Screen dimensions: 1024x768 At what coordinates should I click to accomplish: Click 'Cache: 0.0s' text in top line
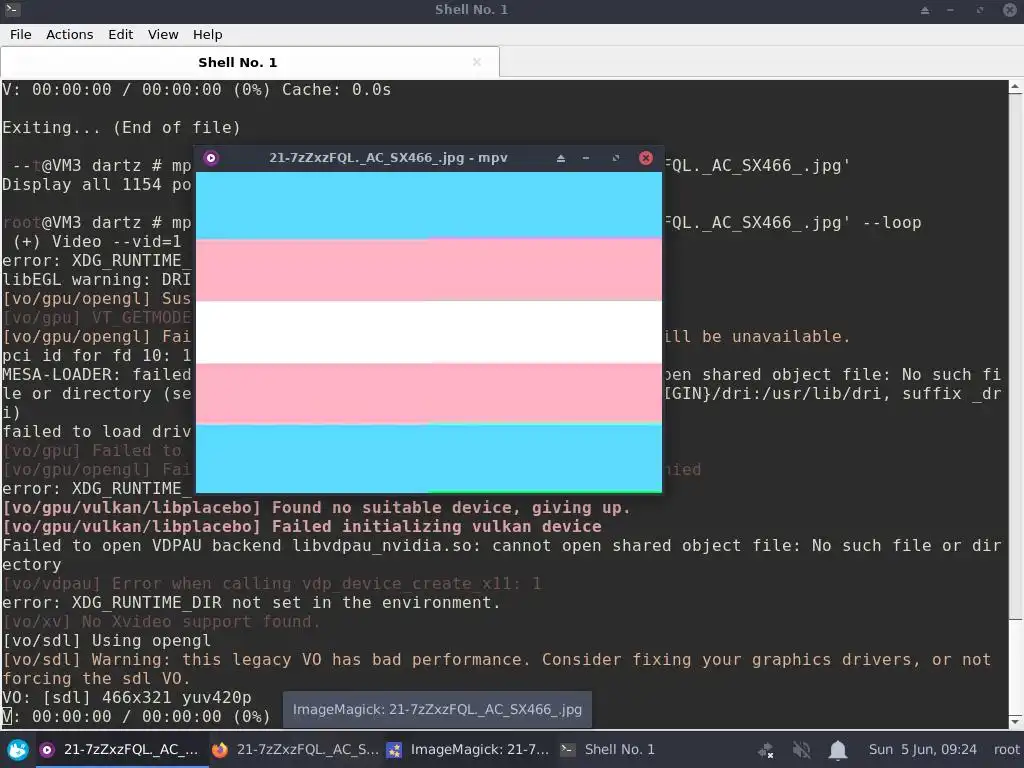point(336,89)
